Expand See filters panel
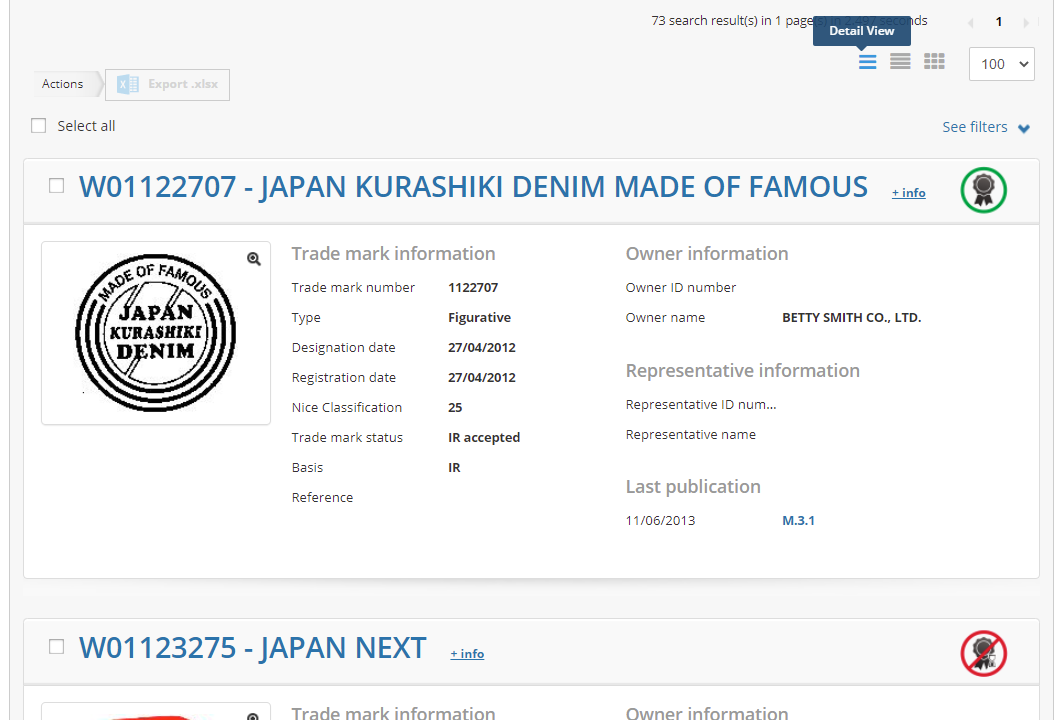This screenshot has width=1063, height=720. click(x=986, y=127)
